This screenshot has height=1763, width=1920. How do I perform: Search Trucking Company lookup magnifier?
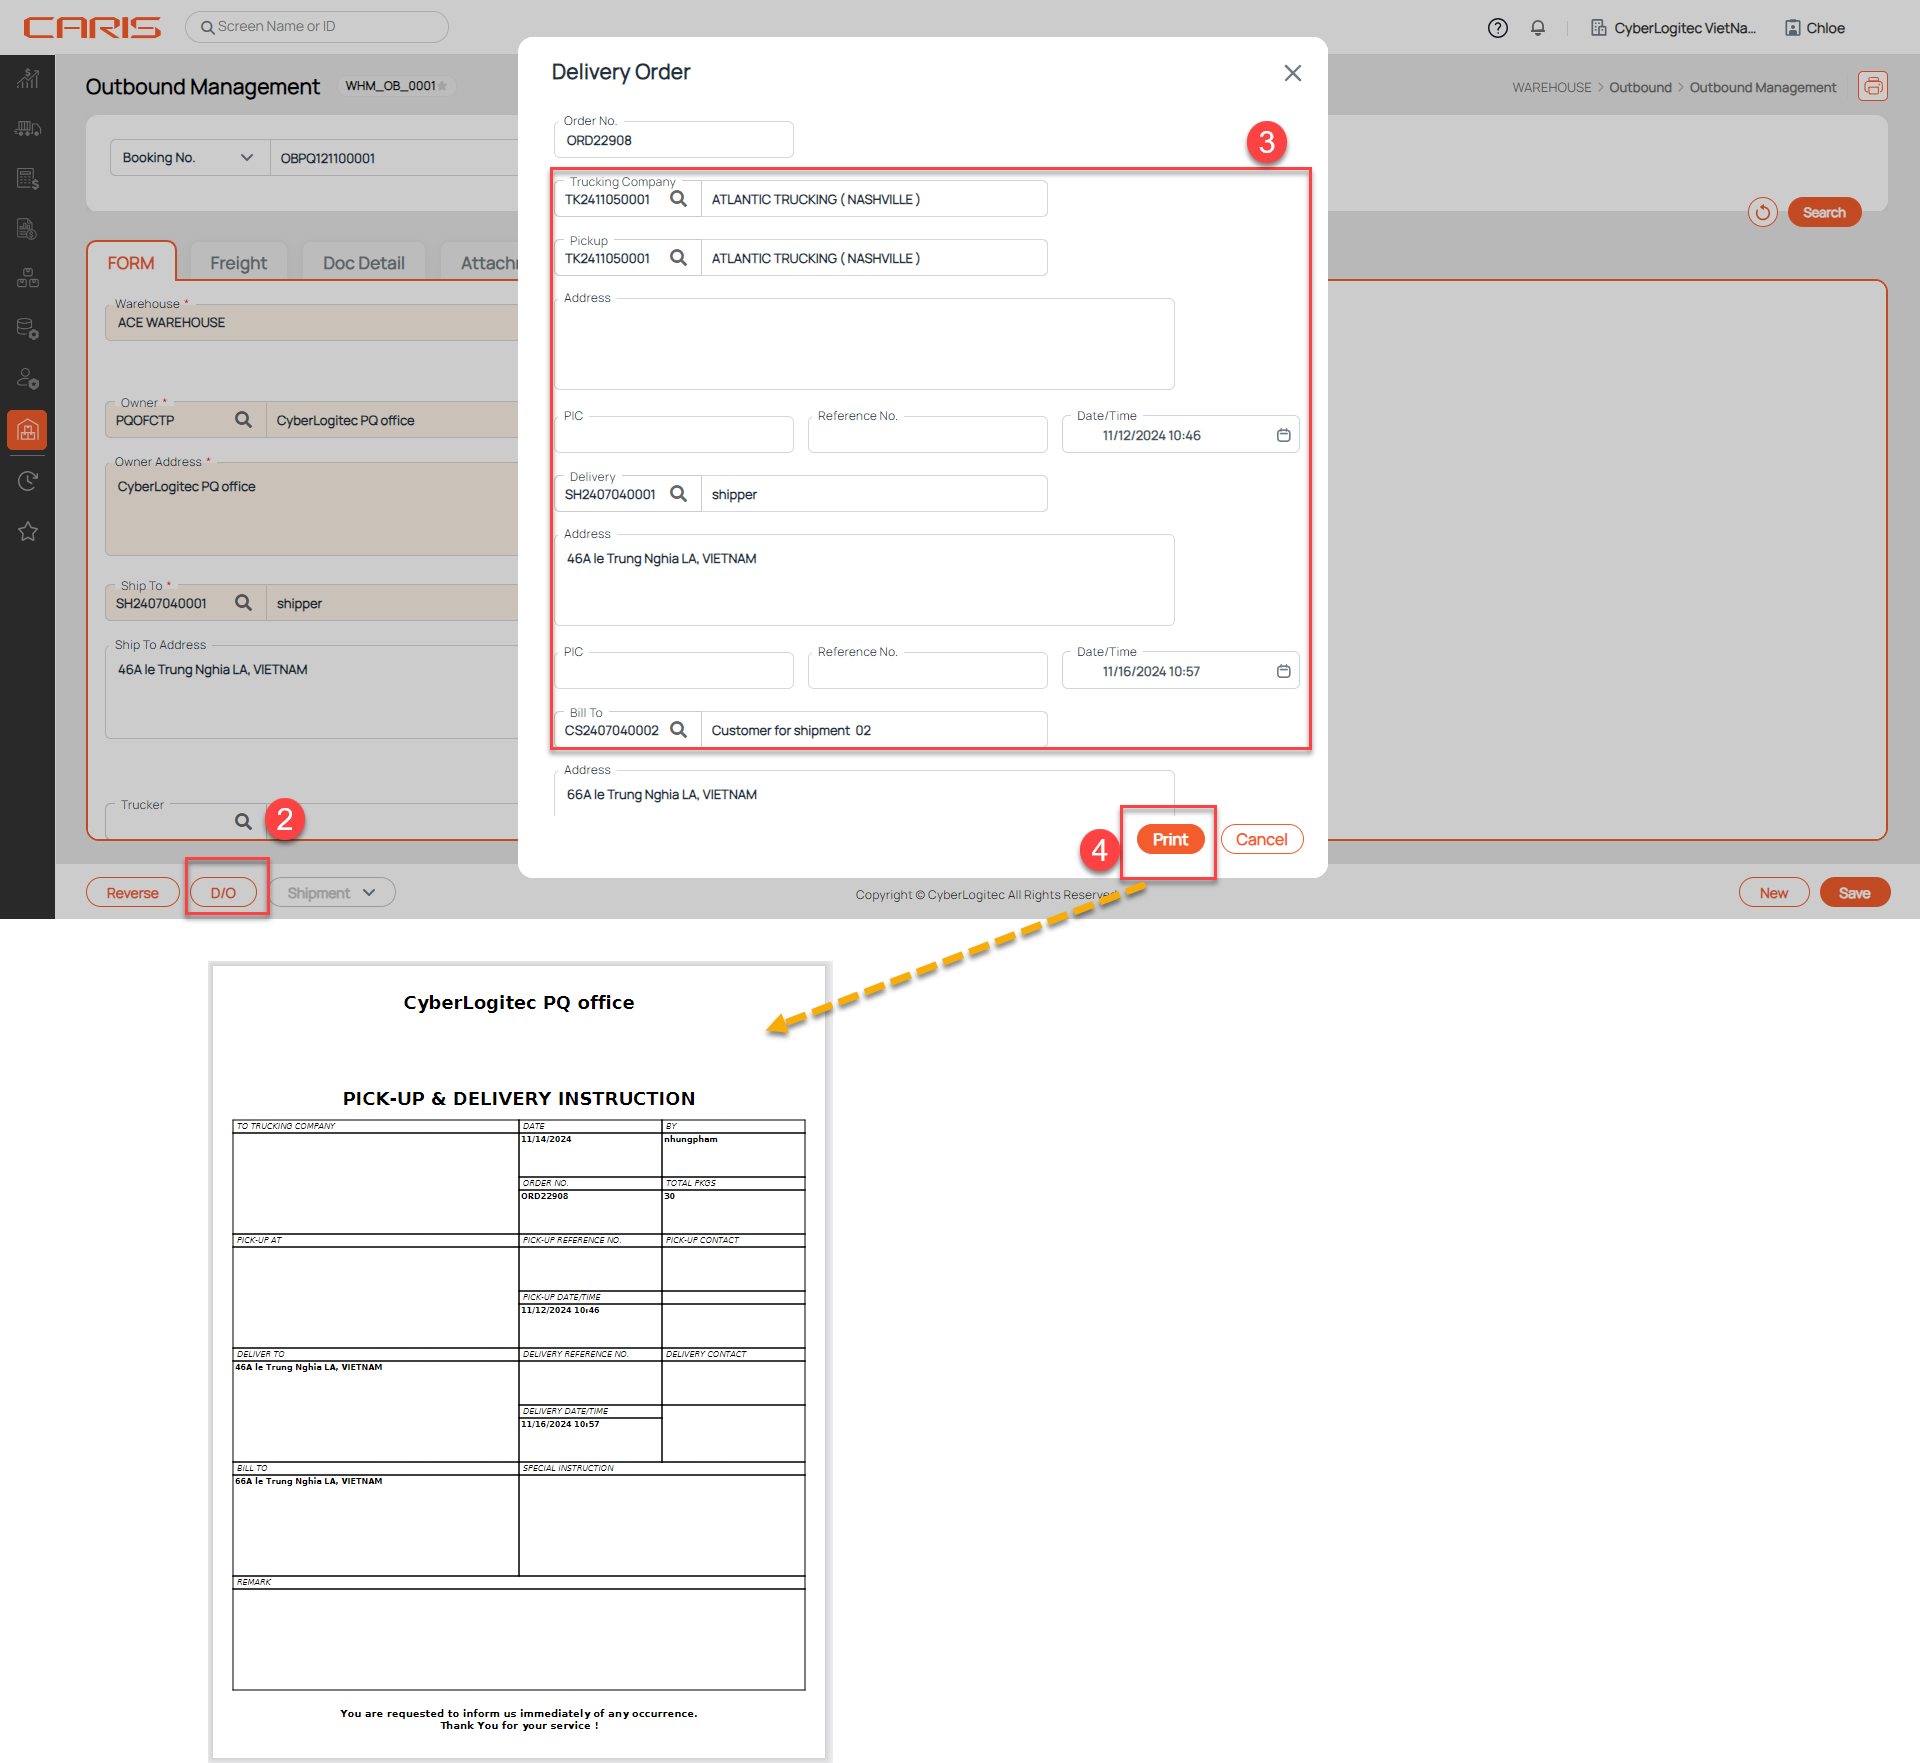point(678,199)
